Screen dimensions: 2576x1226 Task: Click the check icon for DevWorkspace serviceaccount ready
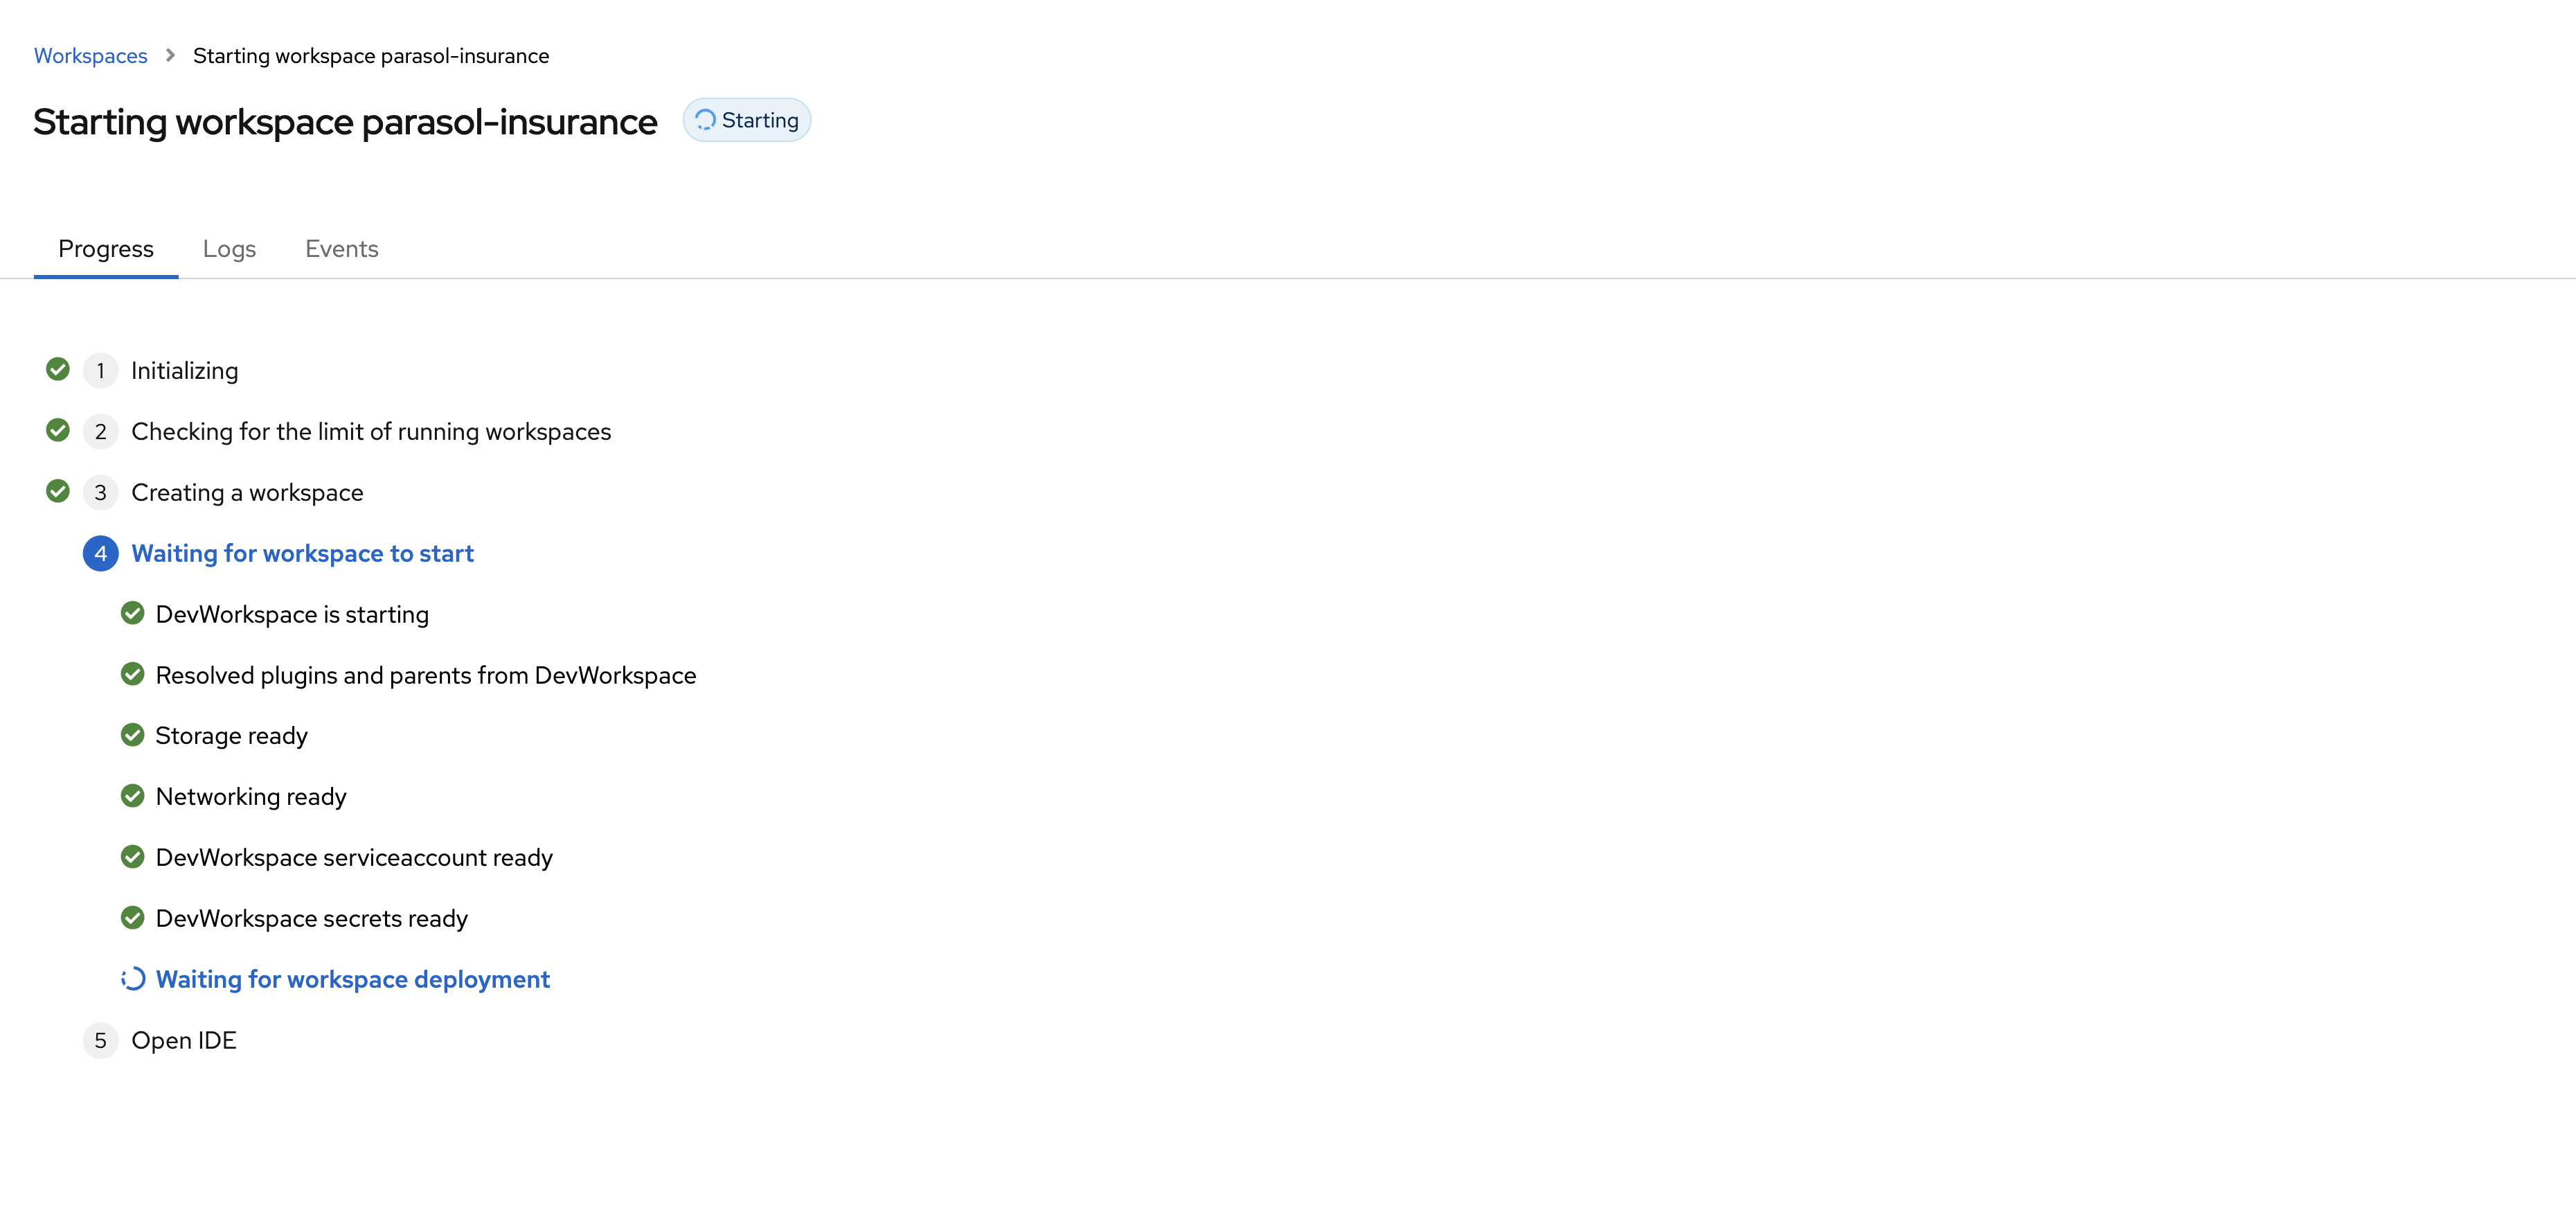point(132,857)
